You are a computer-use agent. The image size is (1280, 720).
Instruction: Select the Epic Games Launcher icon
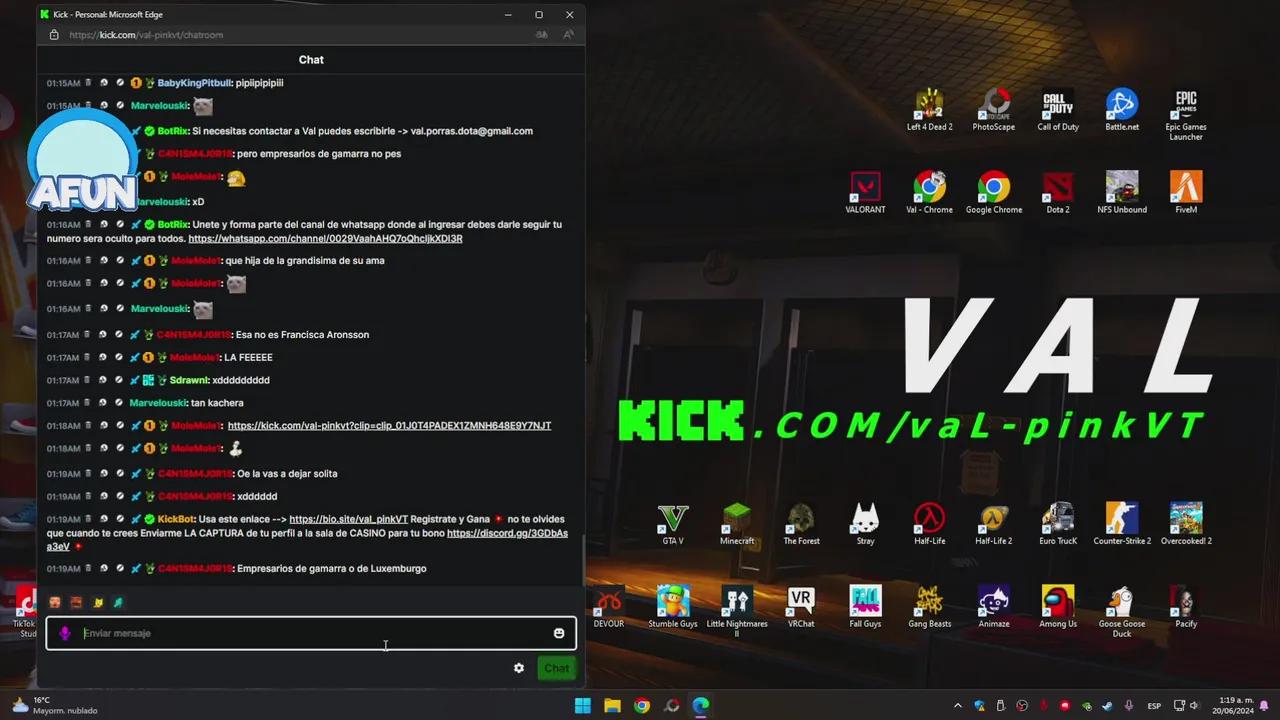click(x=1186, y=115)
